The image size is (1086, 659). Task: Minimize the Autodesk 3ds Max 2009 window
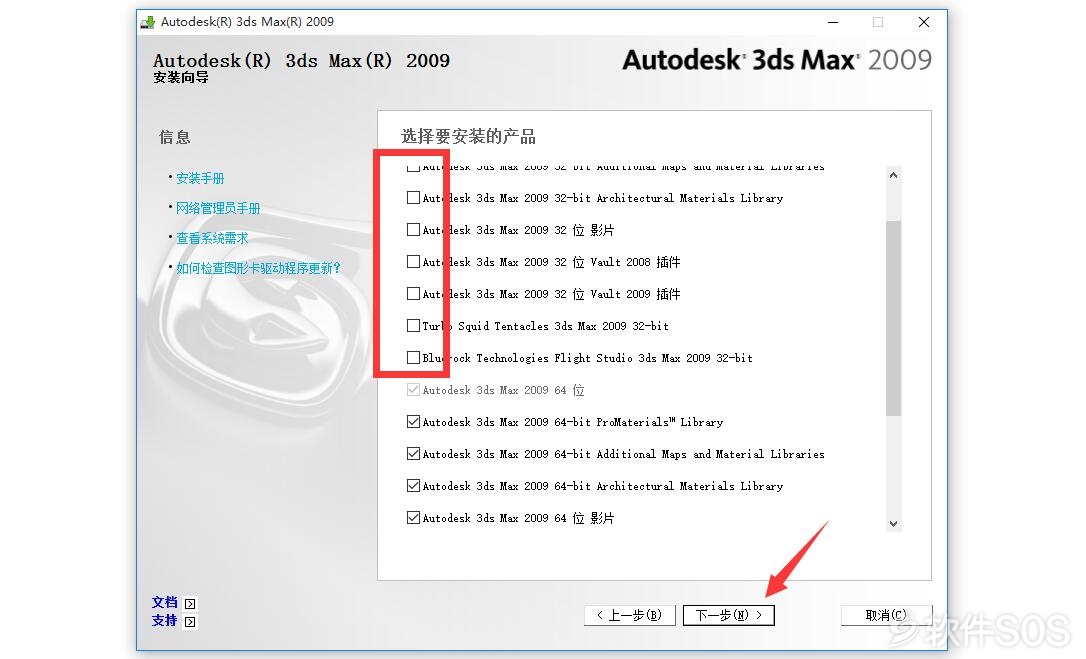(x=833, y=22)
